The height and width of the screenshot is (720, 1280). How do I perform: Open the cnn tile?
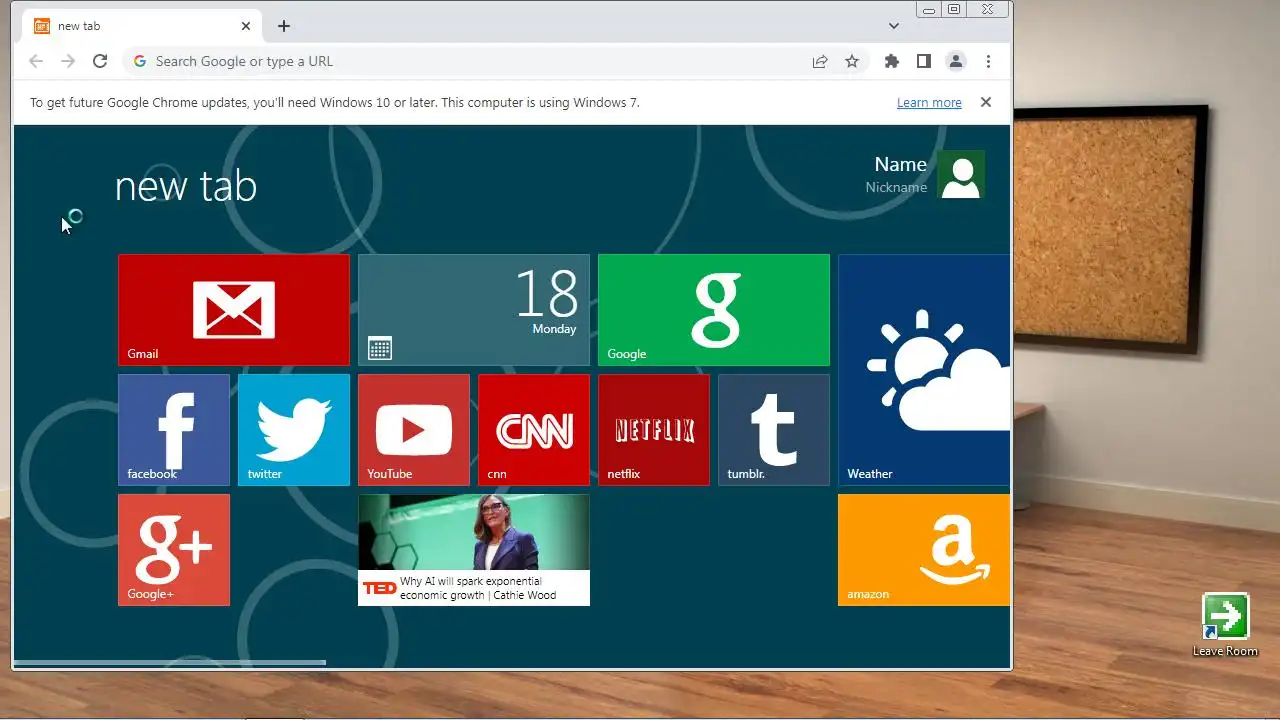point(534,430)
